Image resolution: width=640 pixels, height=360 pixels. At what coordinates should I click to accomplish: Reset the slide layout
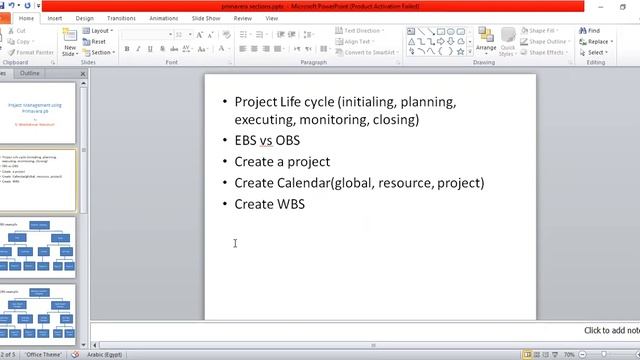click(94, 42)
